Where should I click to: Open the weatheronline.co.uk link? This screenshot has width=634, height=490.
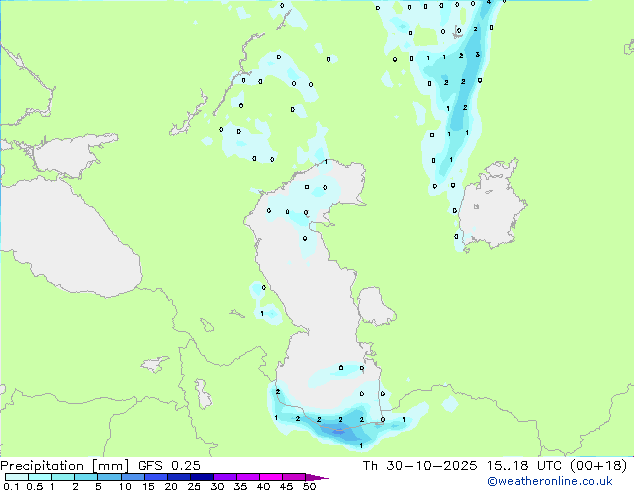point(550,481)
